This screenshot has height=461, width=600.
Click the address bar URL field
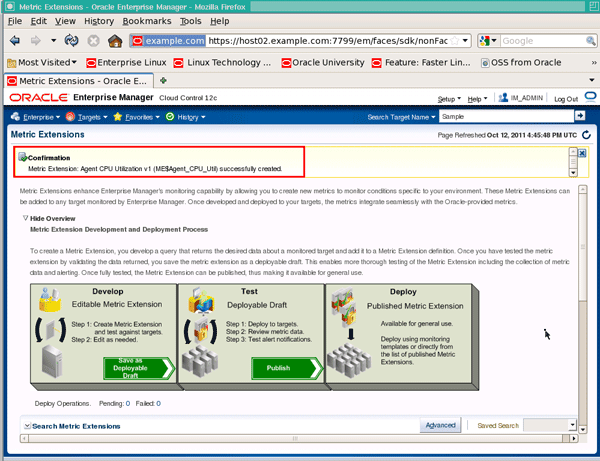coord(328,41)
